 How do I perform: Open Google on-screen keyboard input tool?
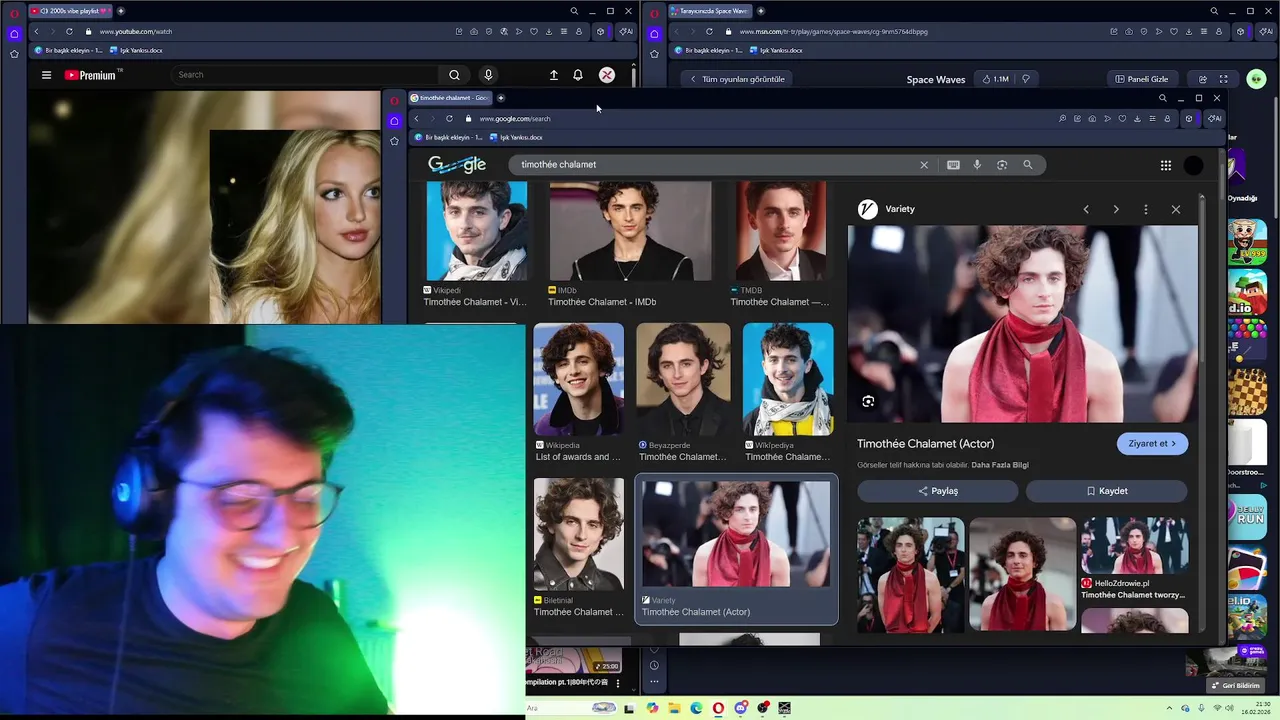pos(953,165)
